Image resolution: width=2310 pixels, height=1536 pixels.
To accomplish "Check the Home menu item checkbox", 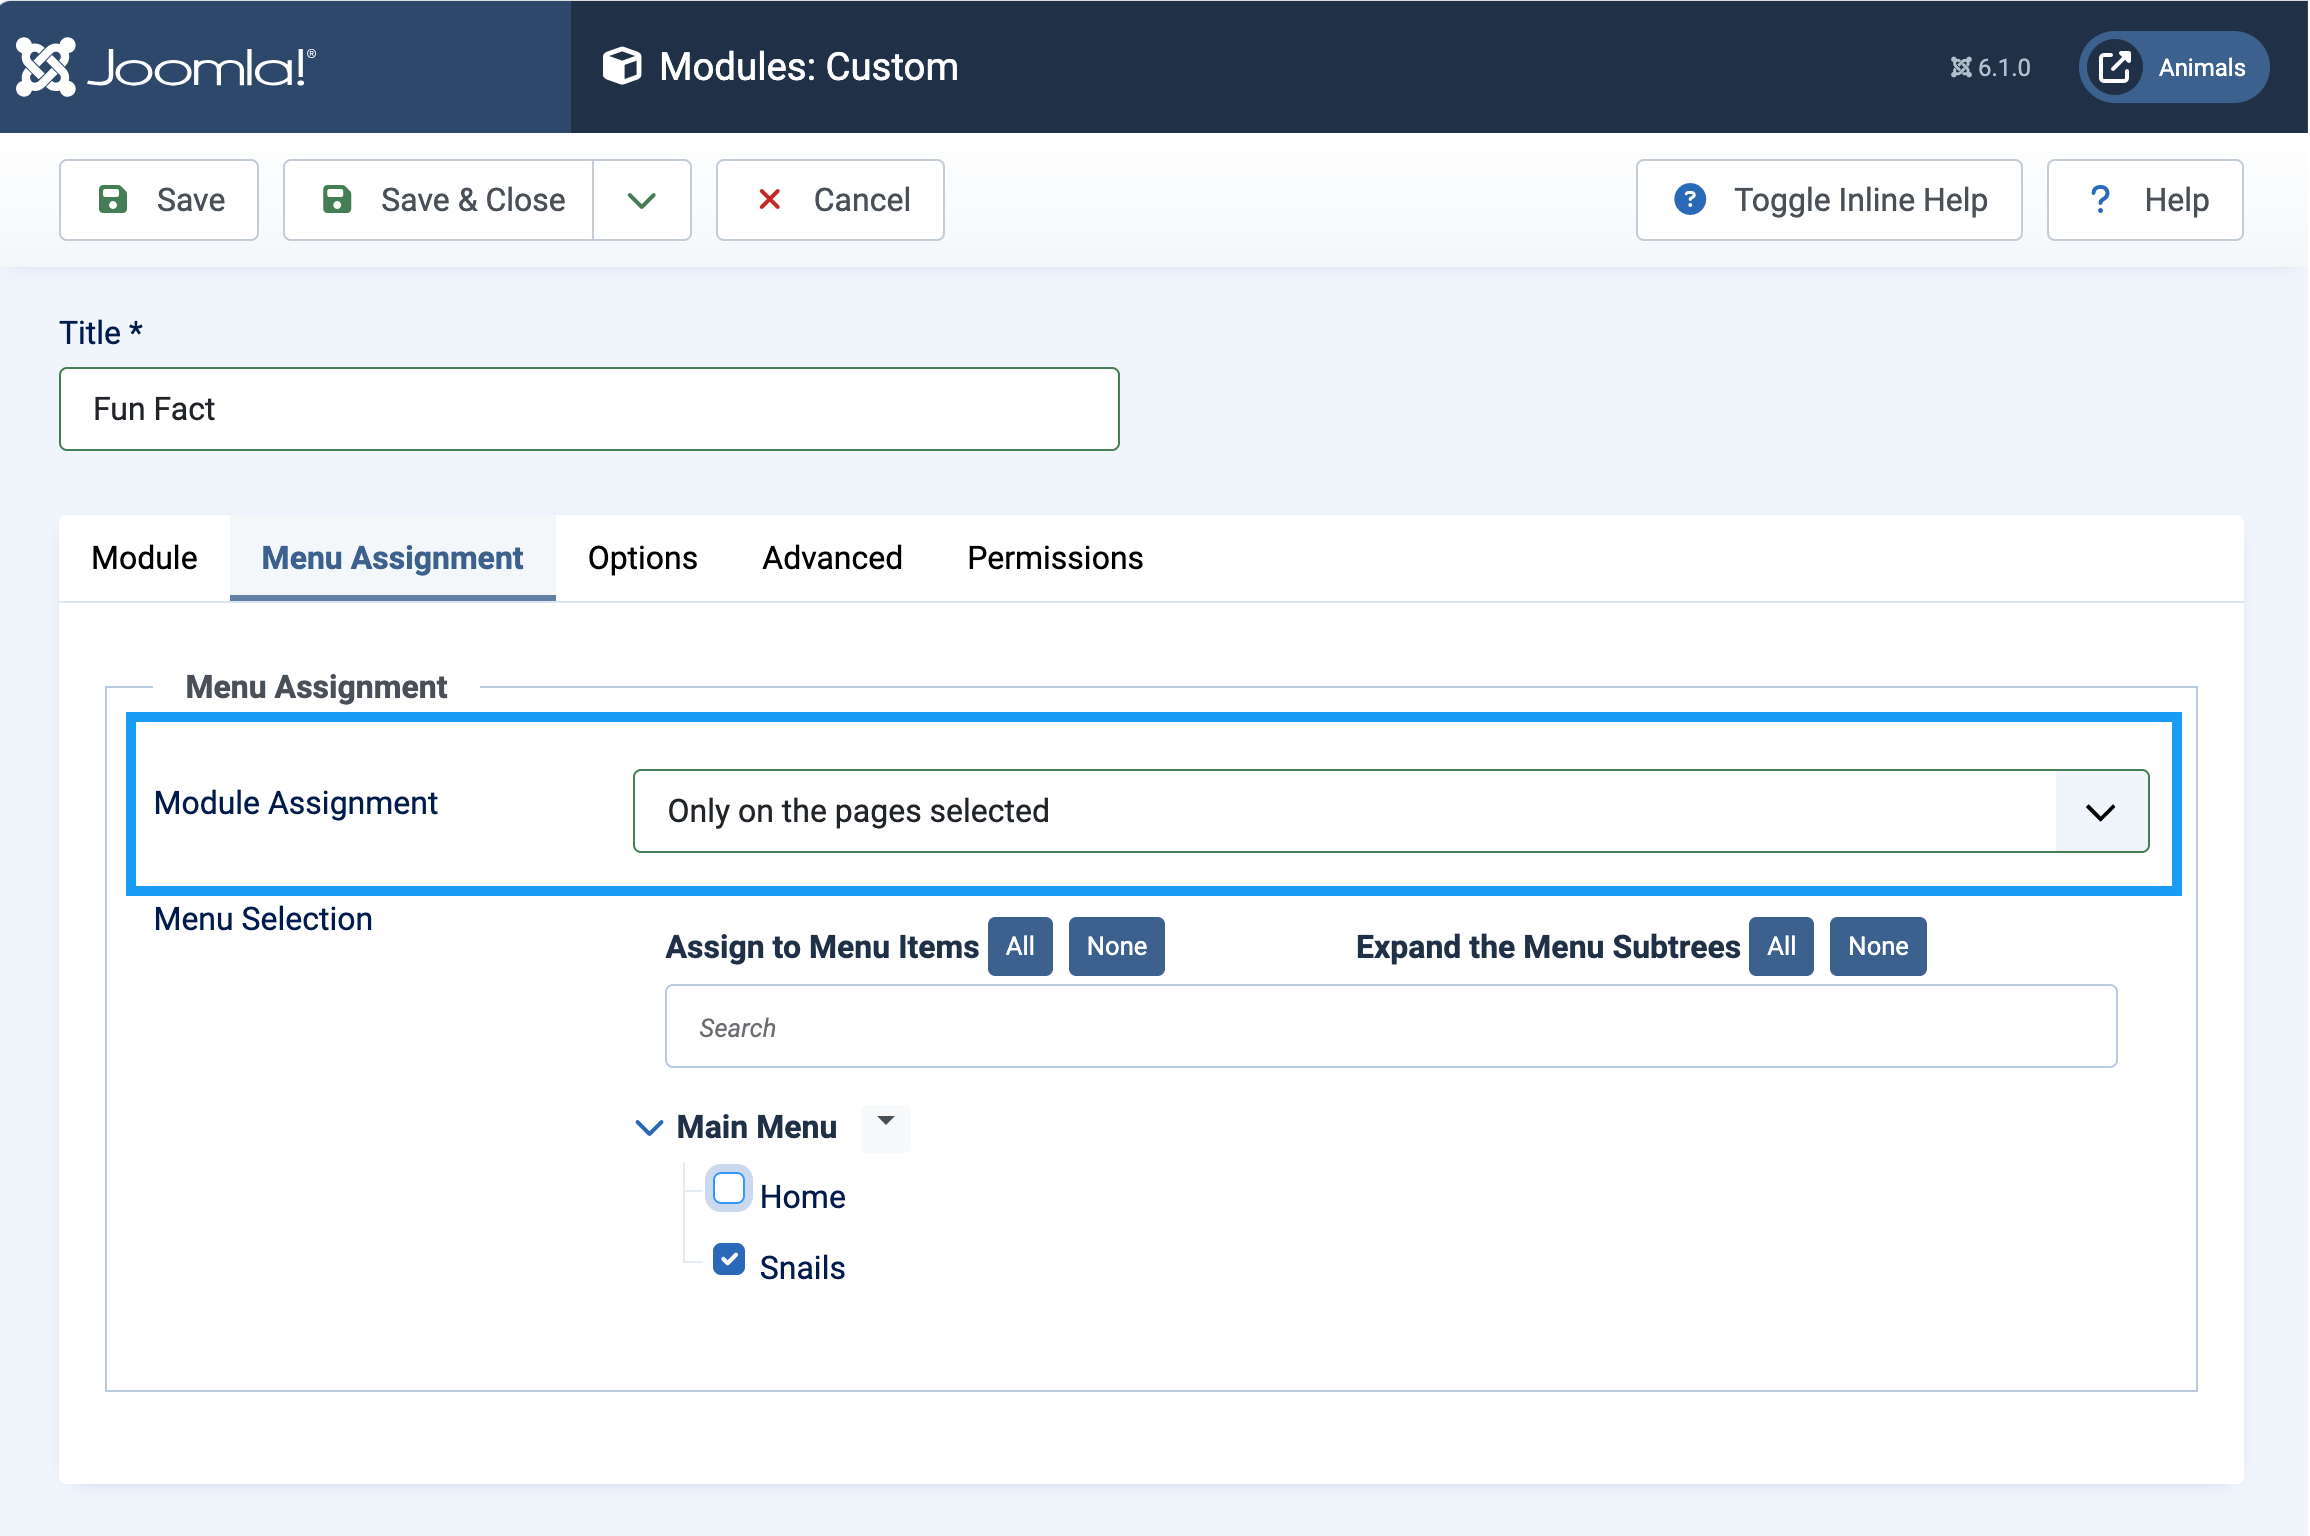I will point(729,1189).
